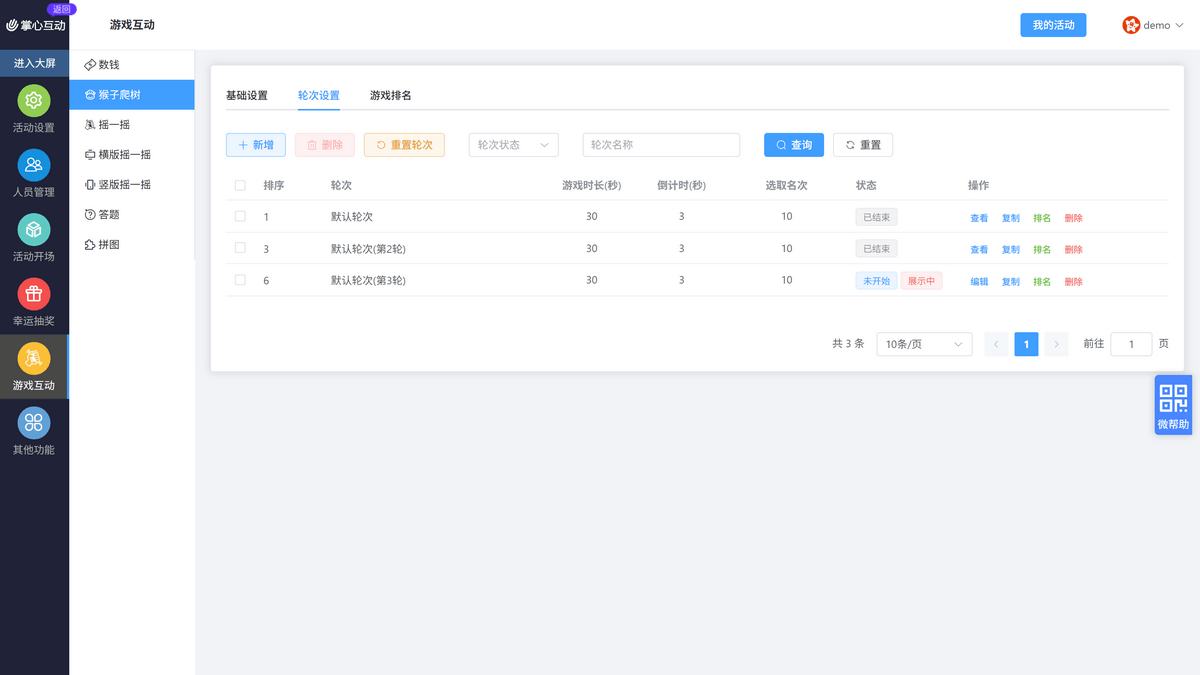Click the 未开始 status tag
1200x675 pixels.
pos(876,281)
